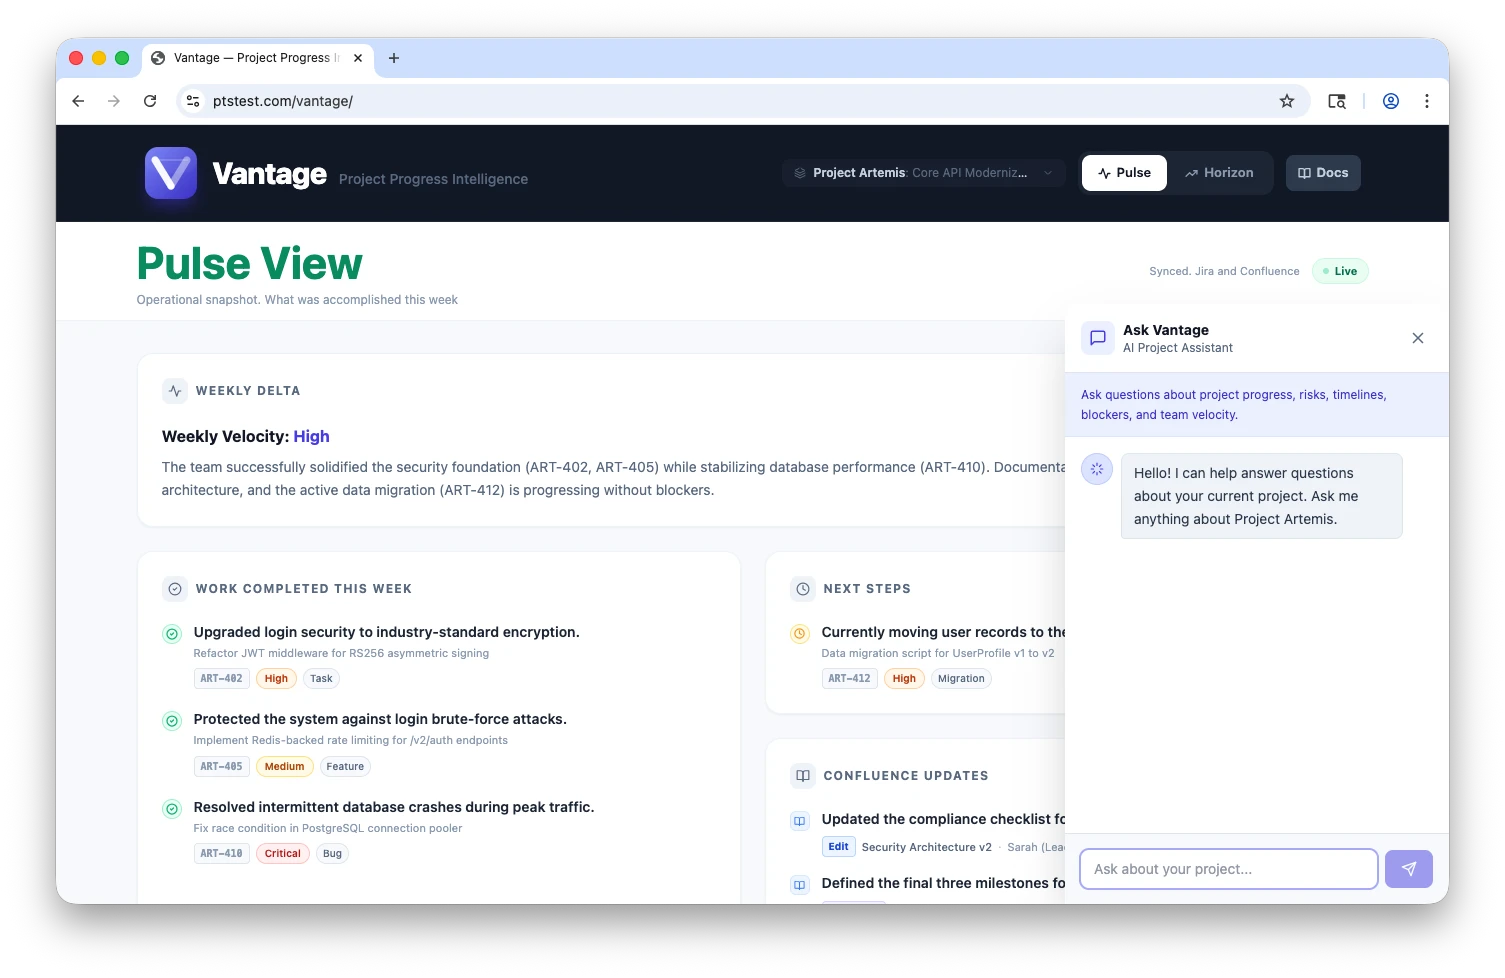Click the Weekly Delta pulse icon
Image resolution: width=1505 pixels, height=978 pixels.
pos(175,391)
